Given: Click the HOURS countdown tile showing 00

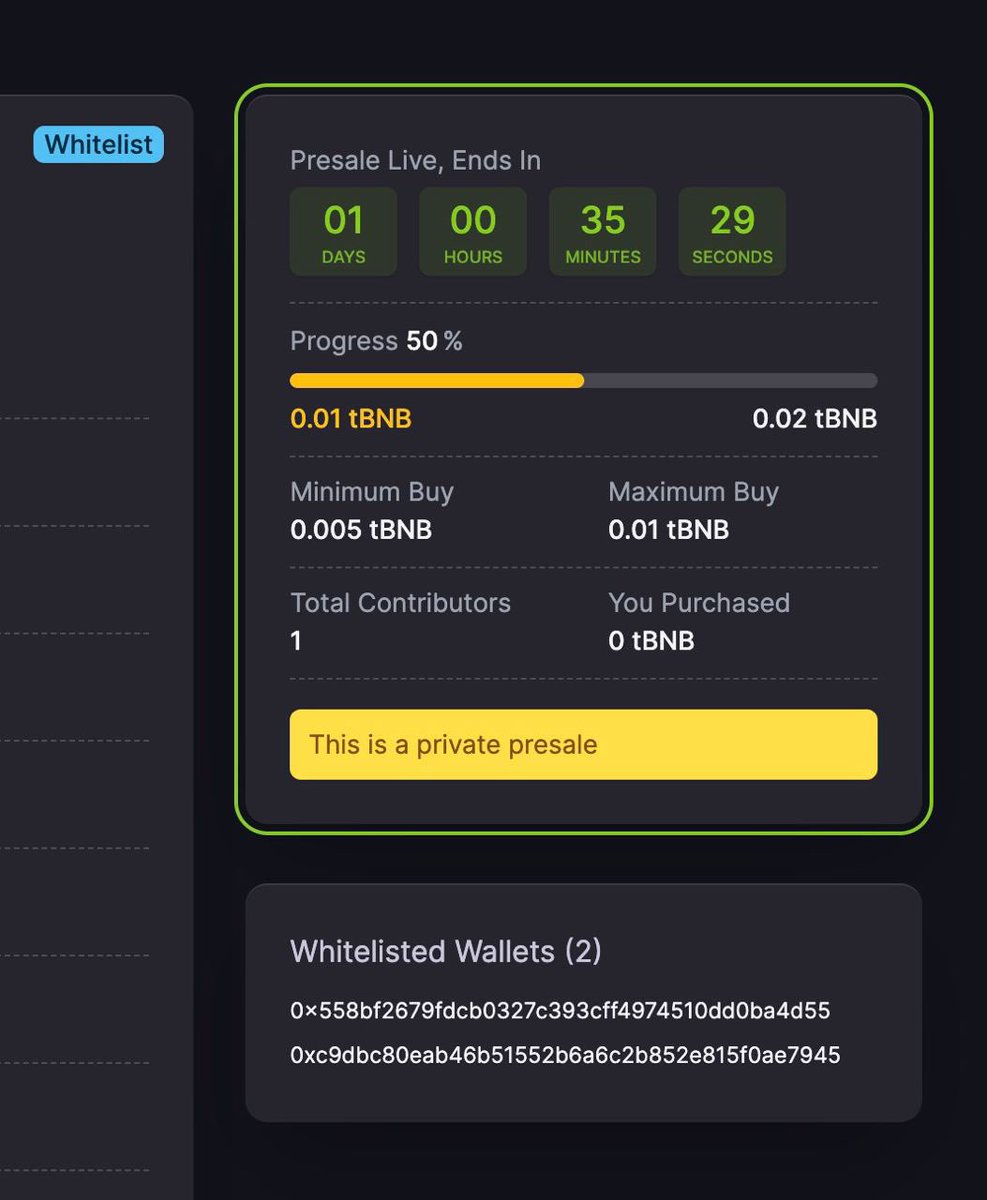Looking at the screenshot, I should tap(472, 231).
